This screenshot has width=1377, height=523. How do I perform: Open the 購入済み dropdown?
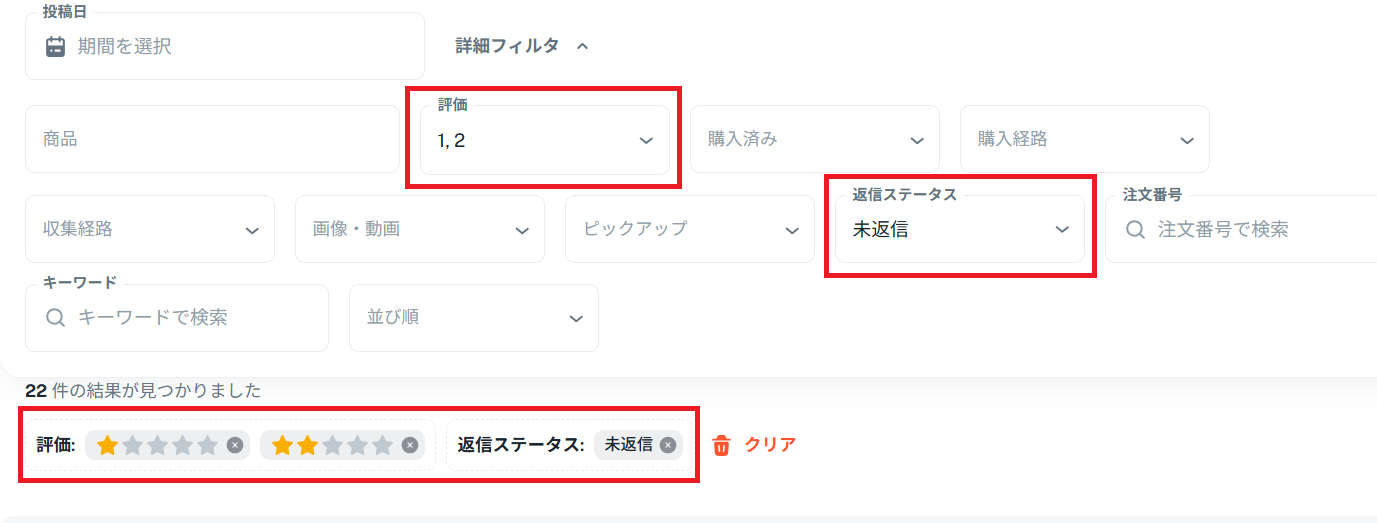(x=815, y=139)
